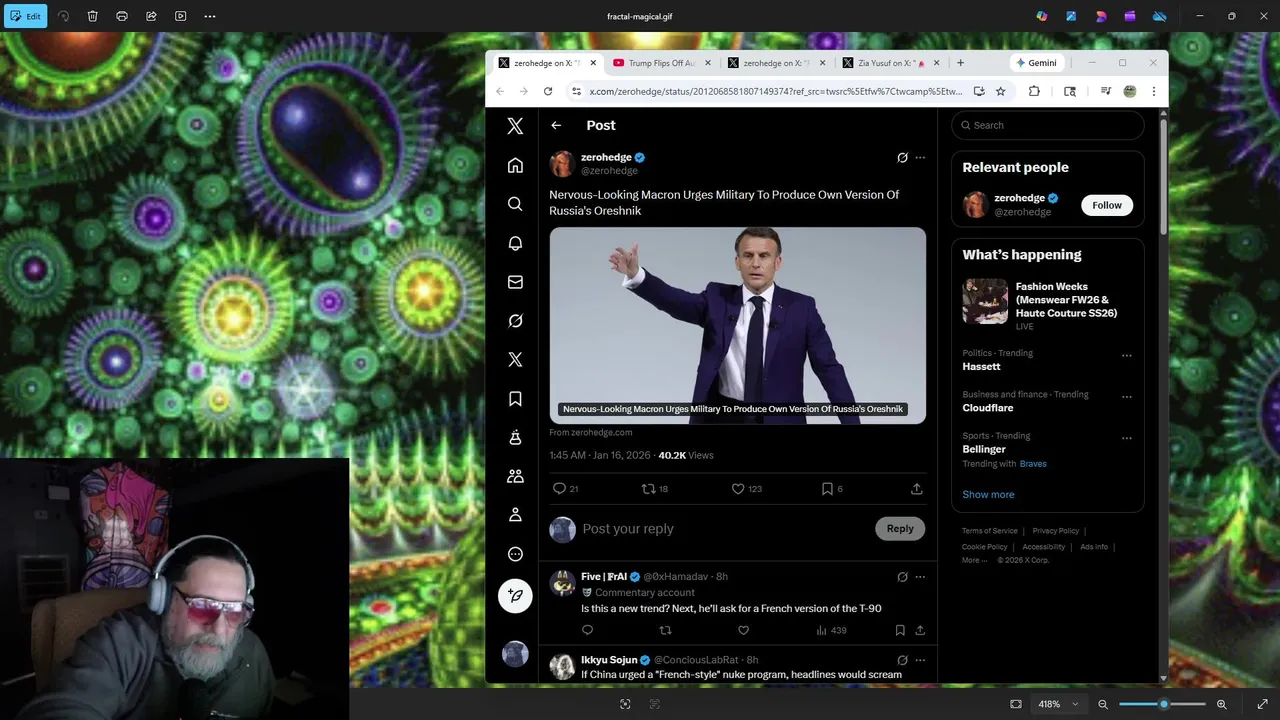Screen dimensions: 1280x720
Task: Compose a new post with the feather button
Action: pyautogui.click(x=515, y=595)
